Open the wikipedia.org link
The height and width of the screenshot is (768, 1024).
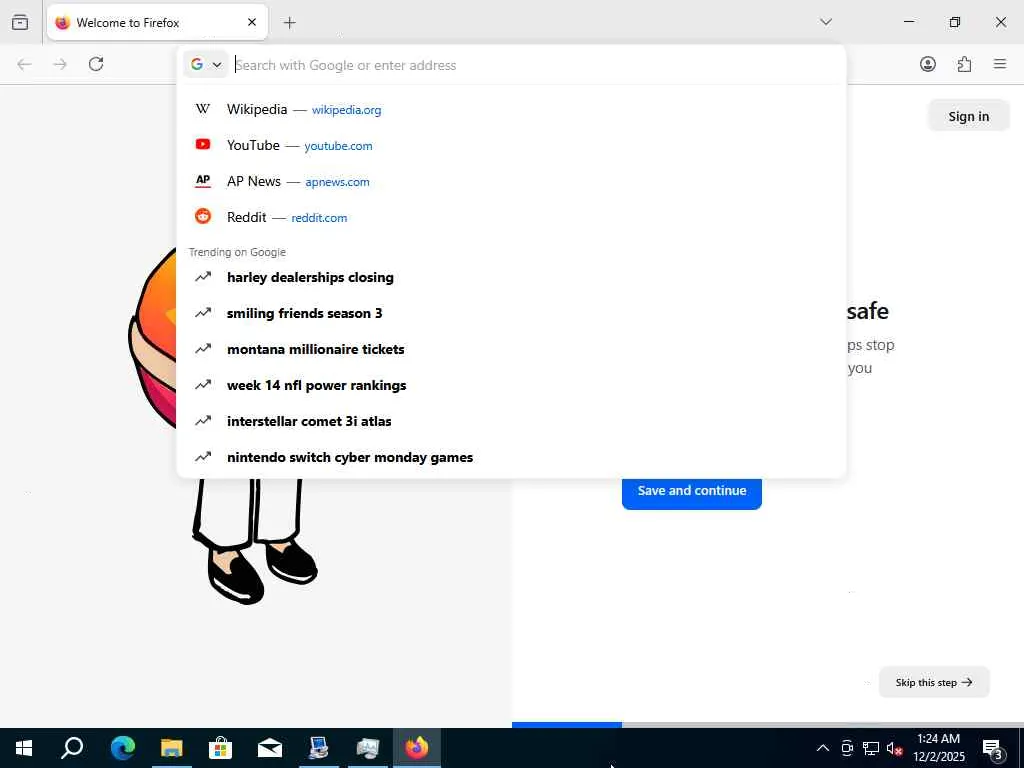pyautogui.click(x=346, y=110)
